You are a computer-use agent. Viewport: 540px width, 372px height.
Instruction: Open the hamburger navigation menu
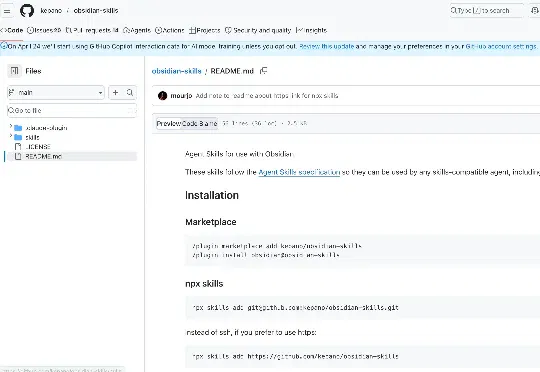click(7, 11)
